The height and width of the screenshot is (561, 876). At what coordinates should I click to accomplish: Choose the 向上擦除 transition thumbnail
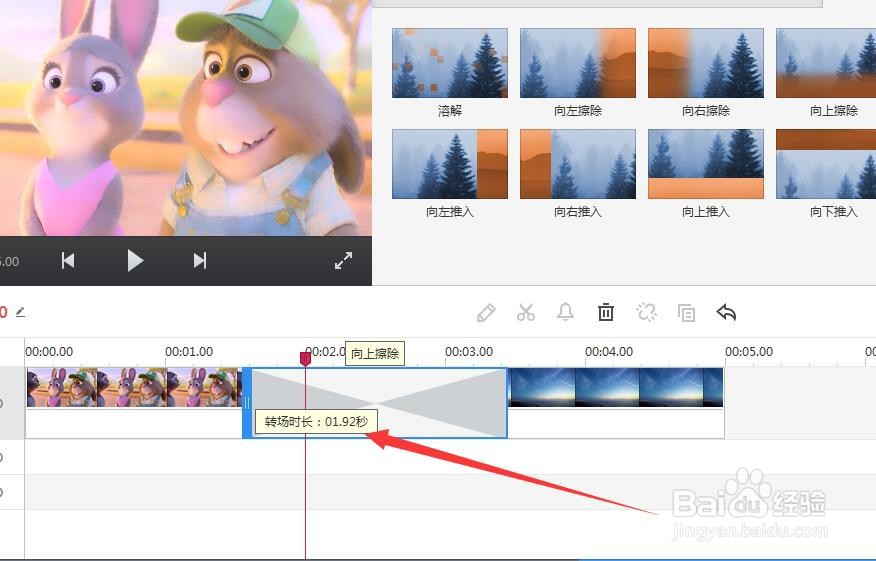[826, 63]
